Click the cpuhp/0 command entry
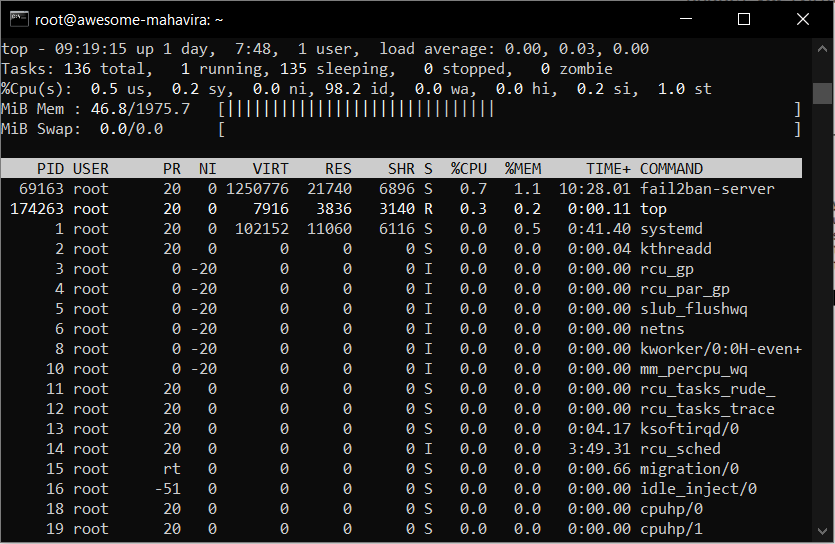This screenshot has width=835, height=544. (x=671, y=509)
